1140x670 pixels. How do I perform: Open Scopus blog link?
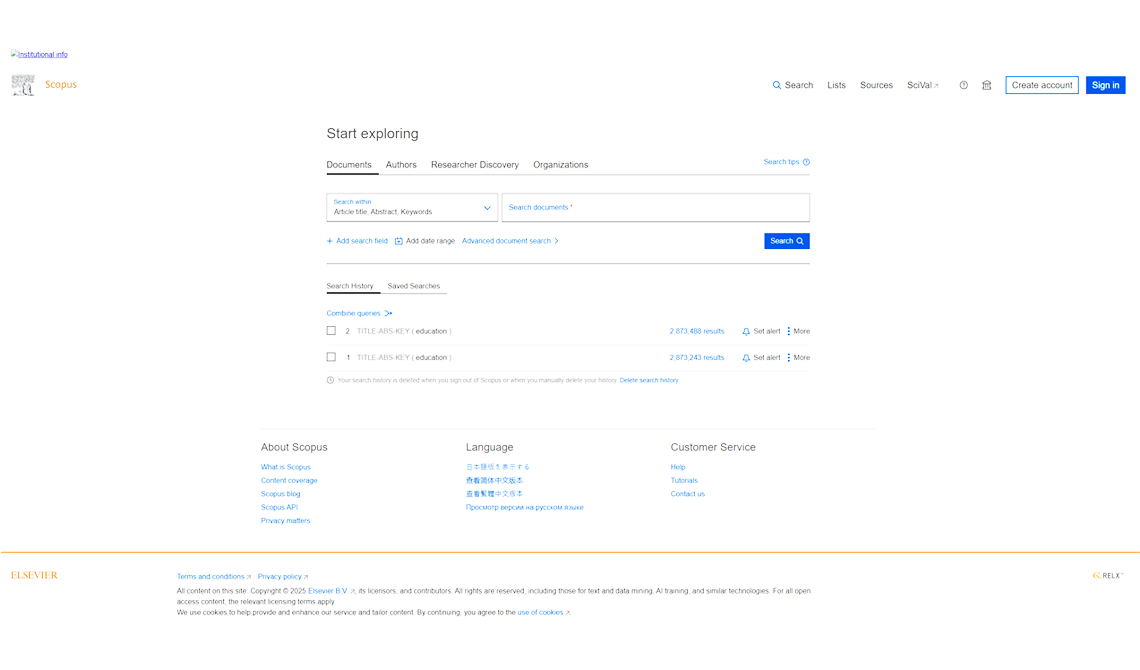pos(281,494)
